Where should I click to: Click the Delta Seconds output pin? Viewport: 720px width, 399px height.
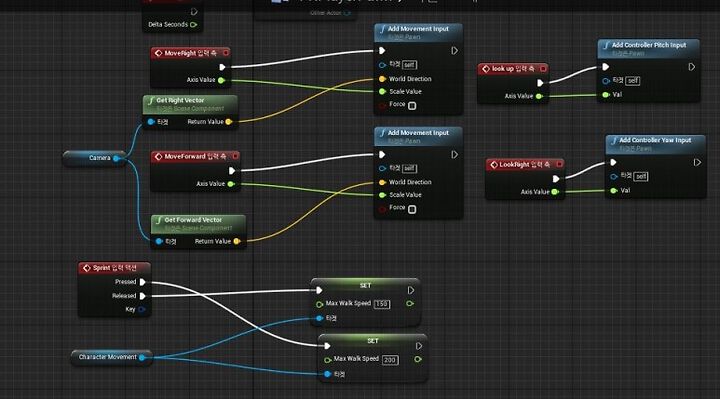(x=193, y=24)
